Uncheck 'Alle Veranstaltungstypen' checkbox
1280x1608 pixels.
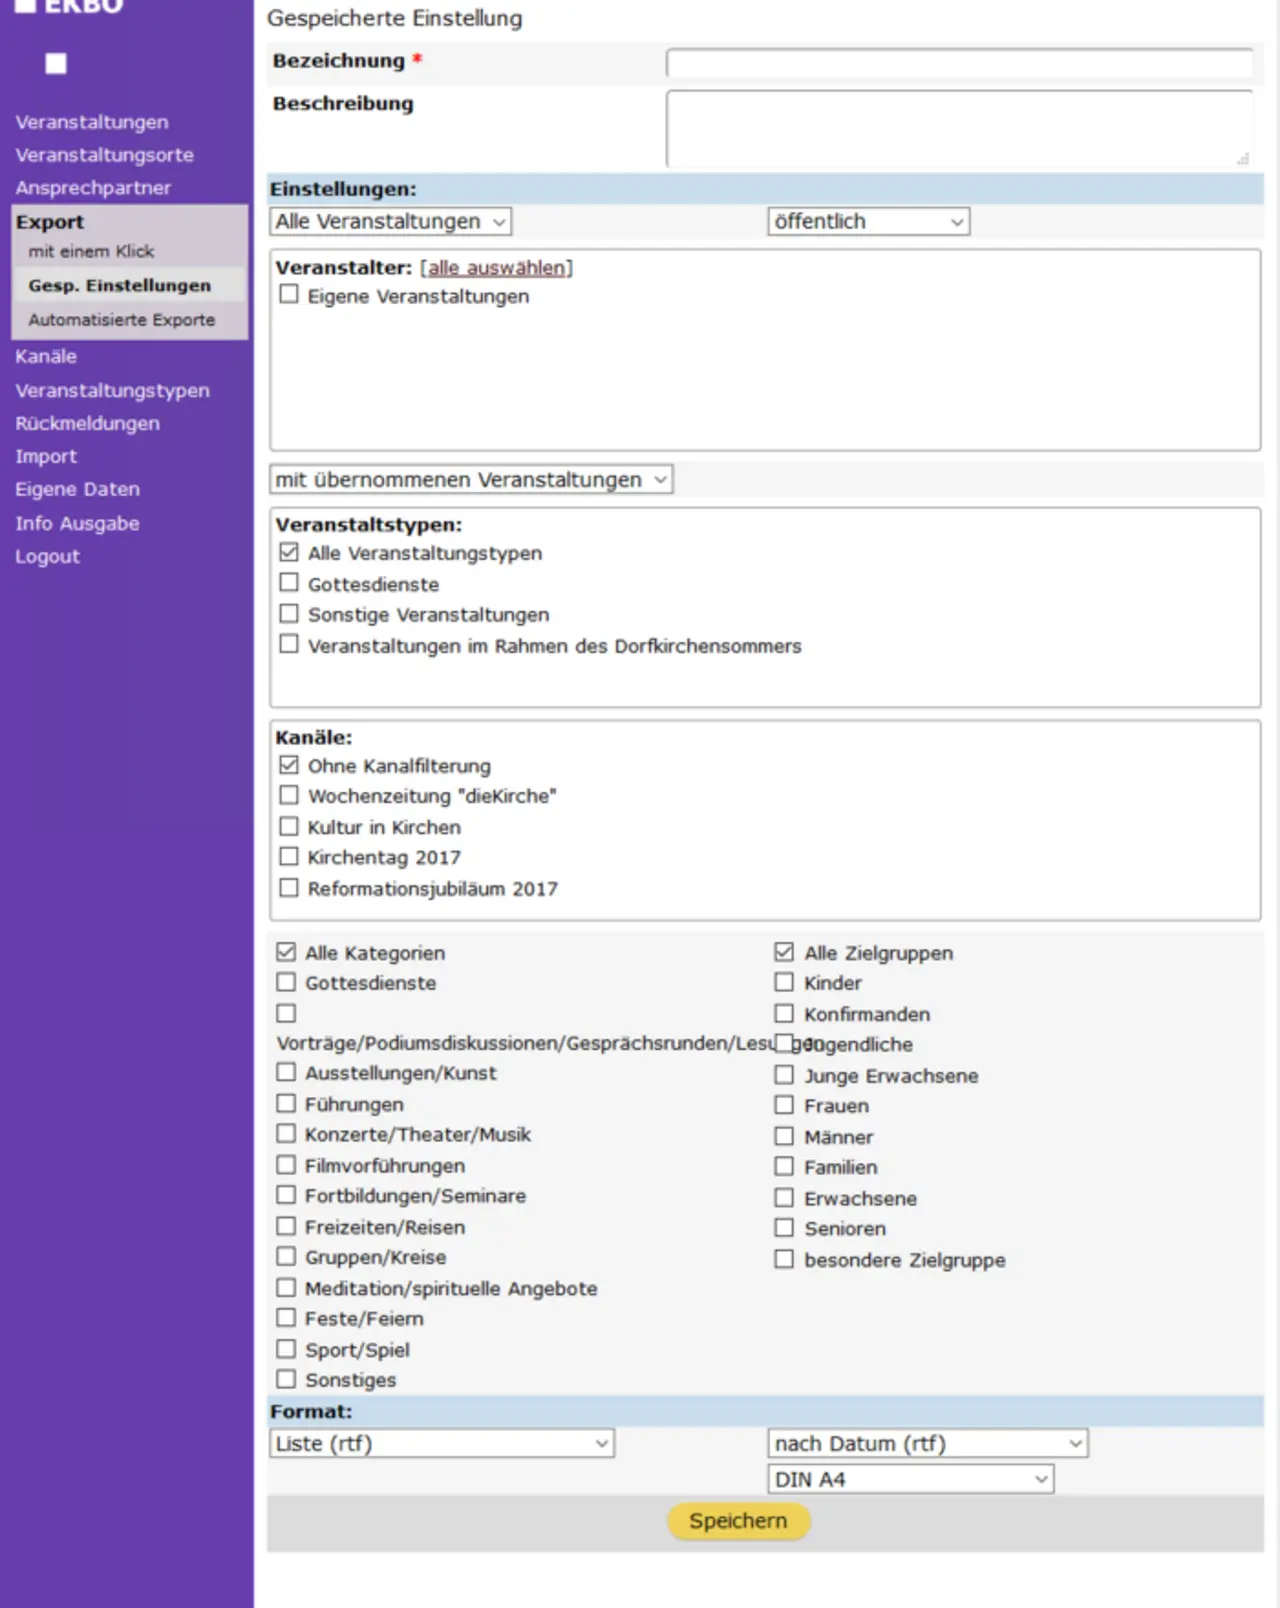pos(289,552)
